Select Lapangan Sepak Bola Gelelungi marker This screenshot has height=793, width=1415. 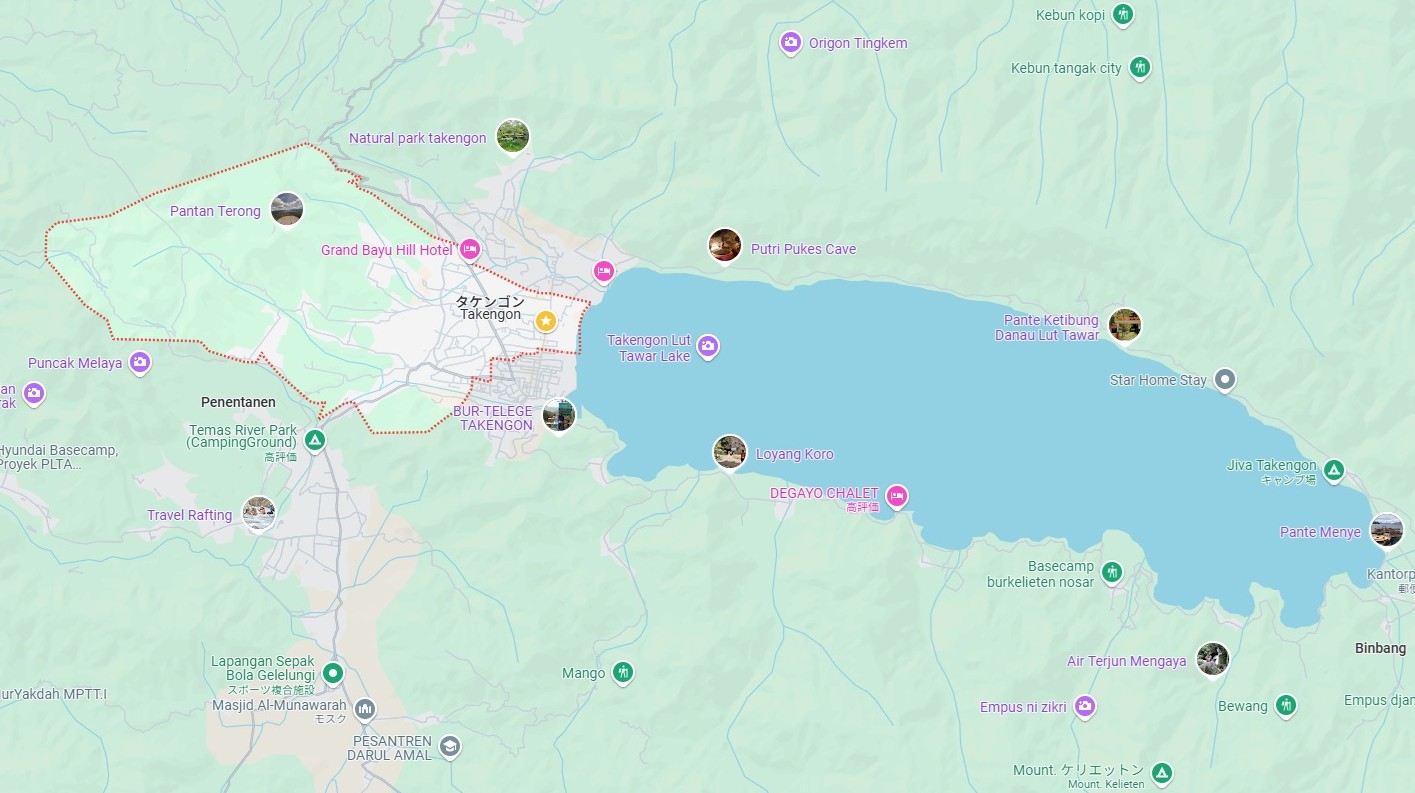pyautogui.click(x=333, y=673)
